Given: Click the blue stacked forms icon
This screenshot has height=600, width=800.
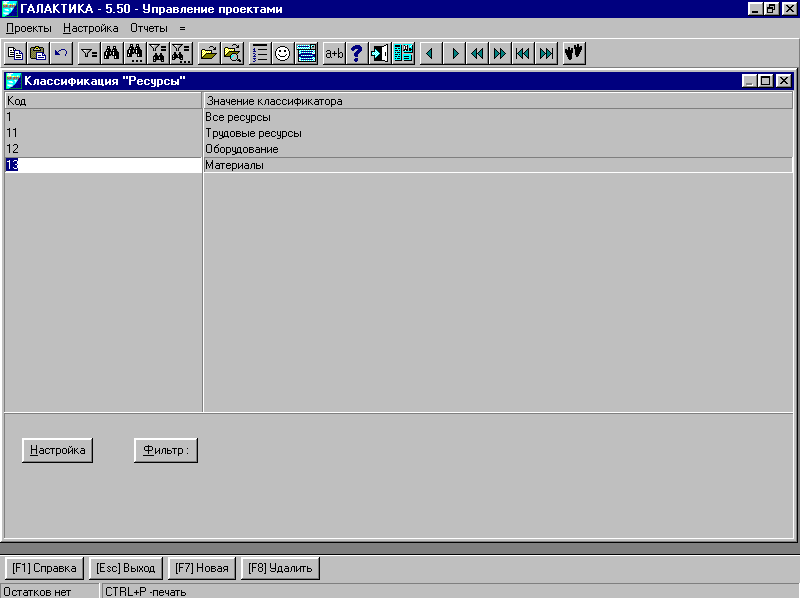Looking at the screenshot, I should coord(306,53).
